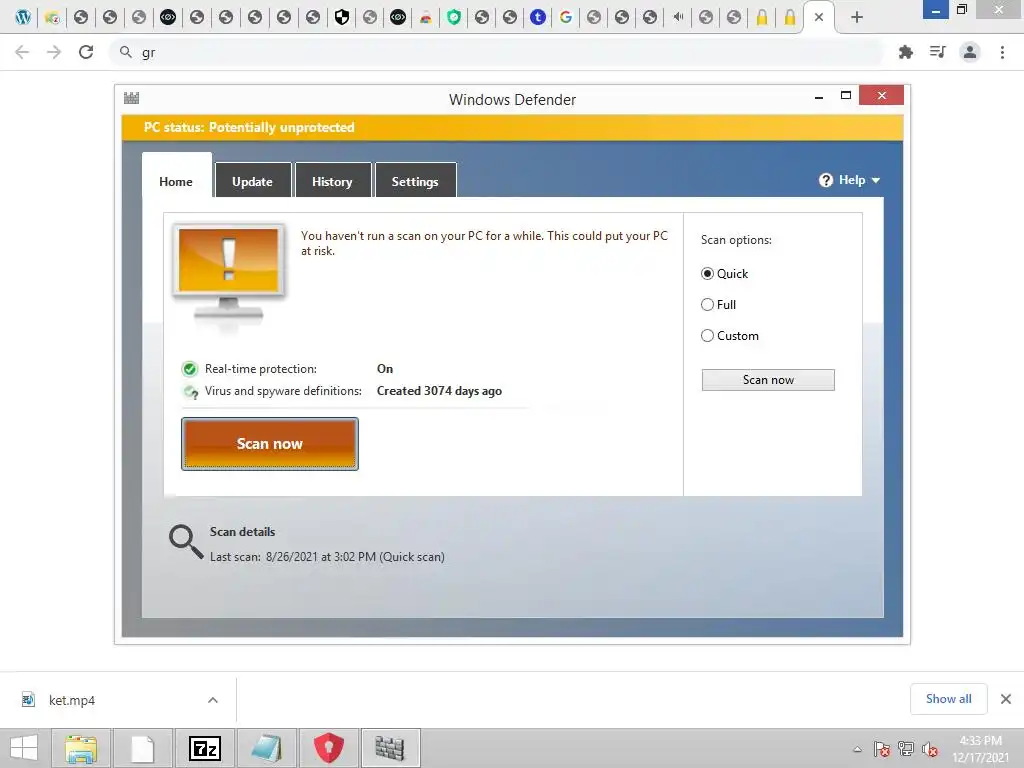Image resolution: width=1024 pixels, height=768 pixels.
Task: Open 7-Zip from the taskbar
Action: (x=204, y=748)
